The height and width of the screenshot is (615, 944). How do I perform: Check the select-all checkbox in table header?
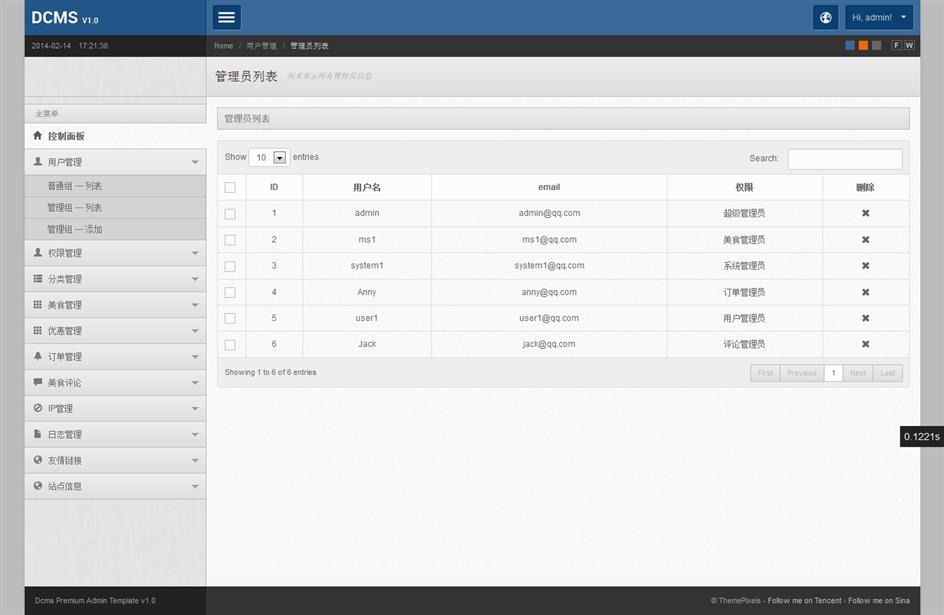230,187
